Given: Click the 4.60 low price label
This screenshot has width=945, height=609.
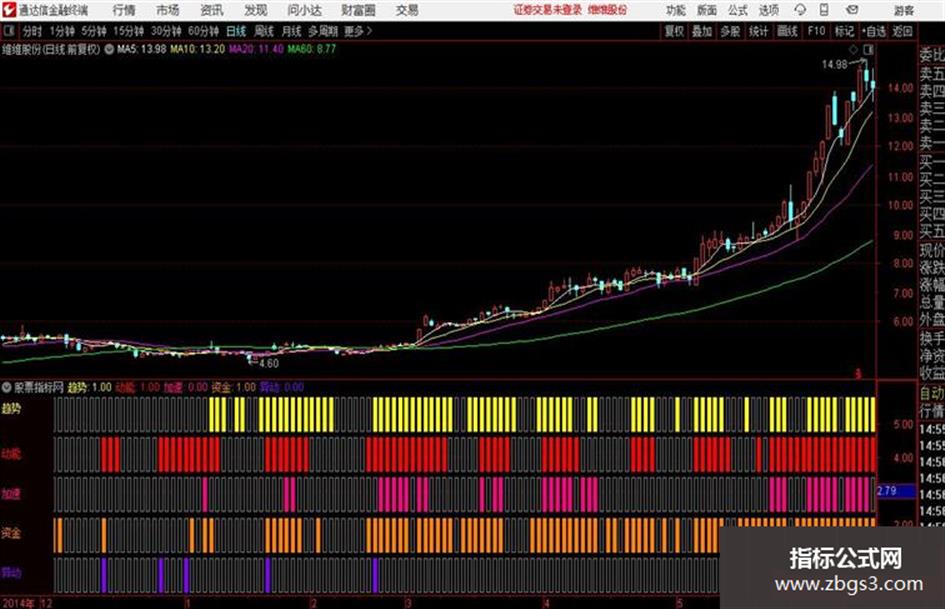Looking at the screenshot, I should pos(268,364).
